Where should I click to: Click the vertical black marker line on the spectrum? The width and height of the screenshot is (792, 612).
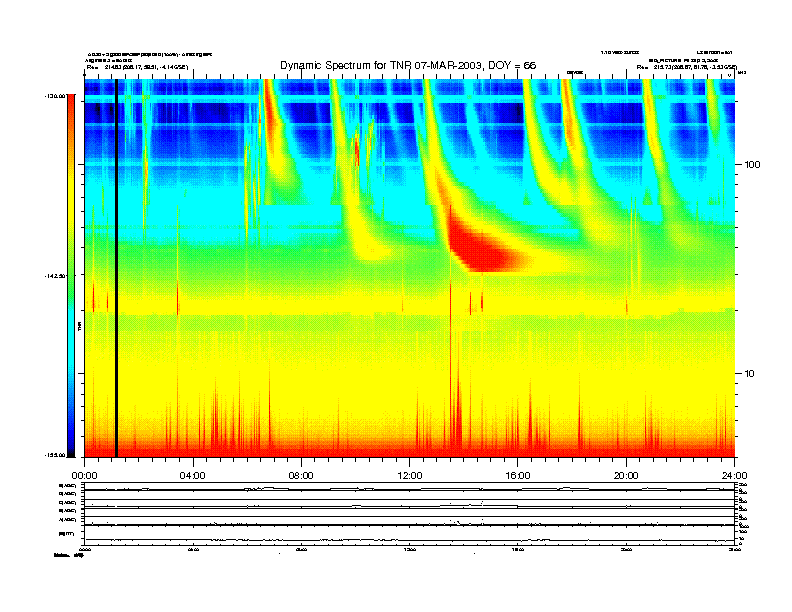116,268
